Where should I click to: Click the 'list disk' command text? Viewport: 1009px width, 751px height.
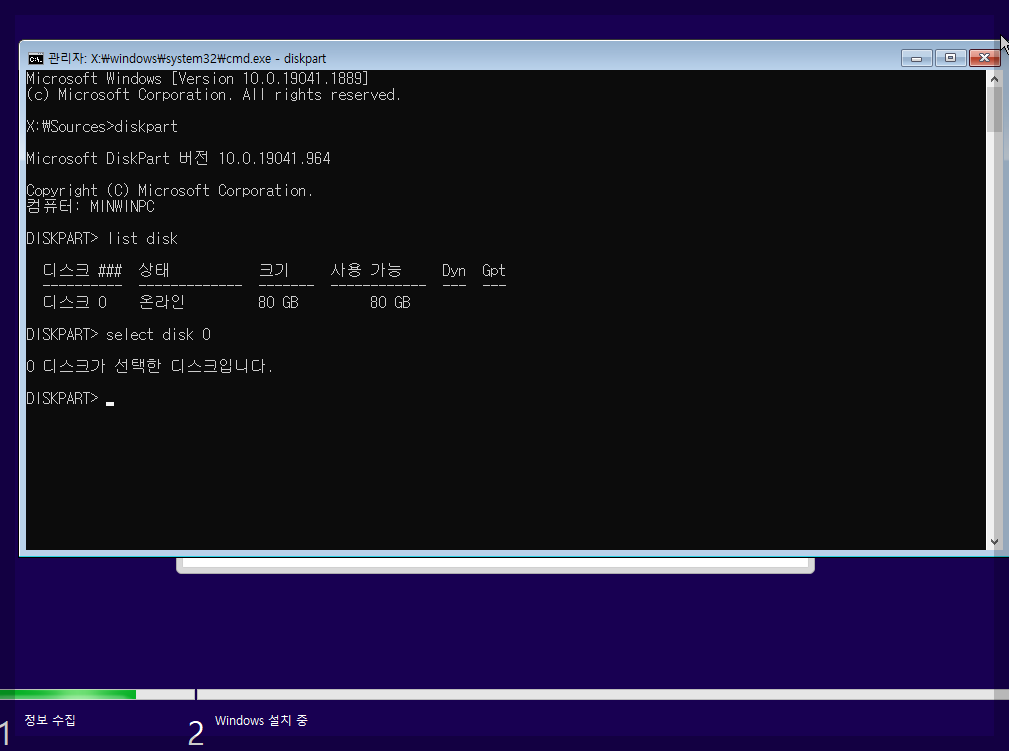(x=142, y=239)
